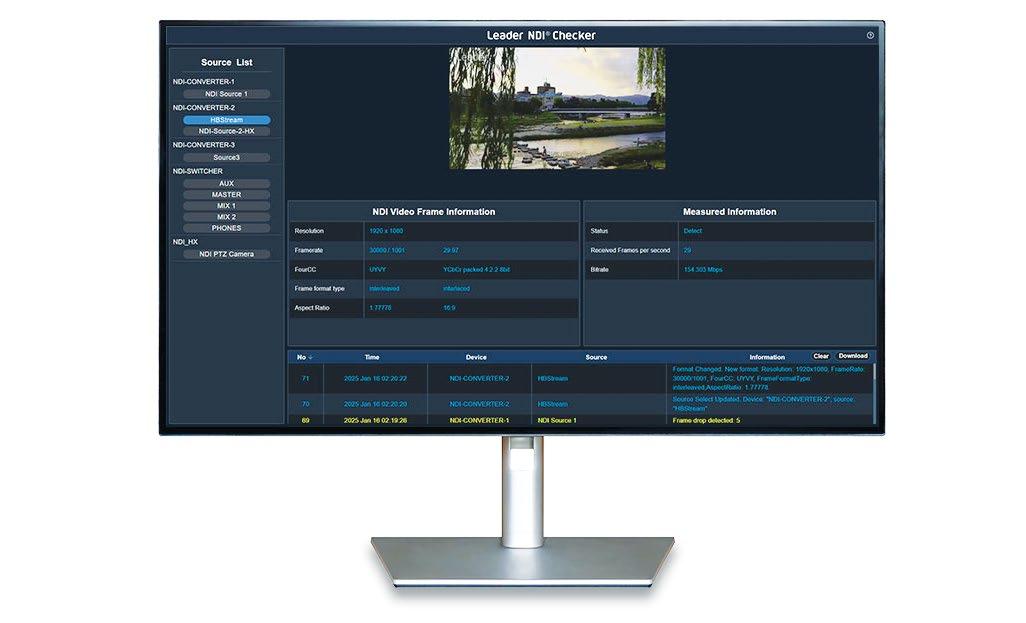The image size is (1026, 623).
Task: Click the log time 2025 Jan 16 02:20:20
Action: coord(375,404)
